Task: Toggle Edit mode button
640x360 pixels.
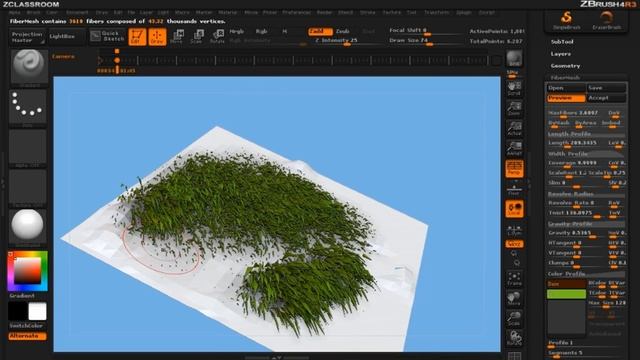Action: tap(137, 36)
